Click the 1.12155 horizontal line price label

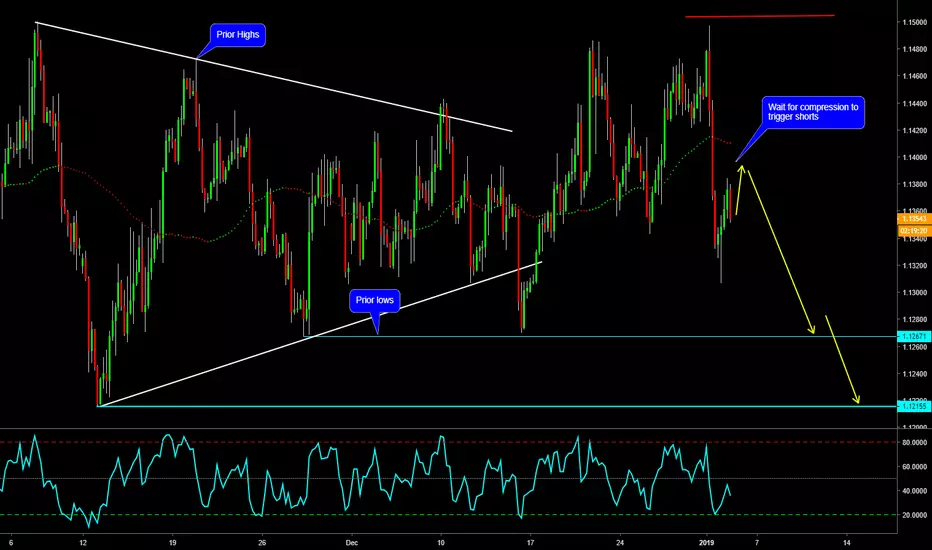click(914, 406)
